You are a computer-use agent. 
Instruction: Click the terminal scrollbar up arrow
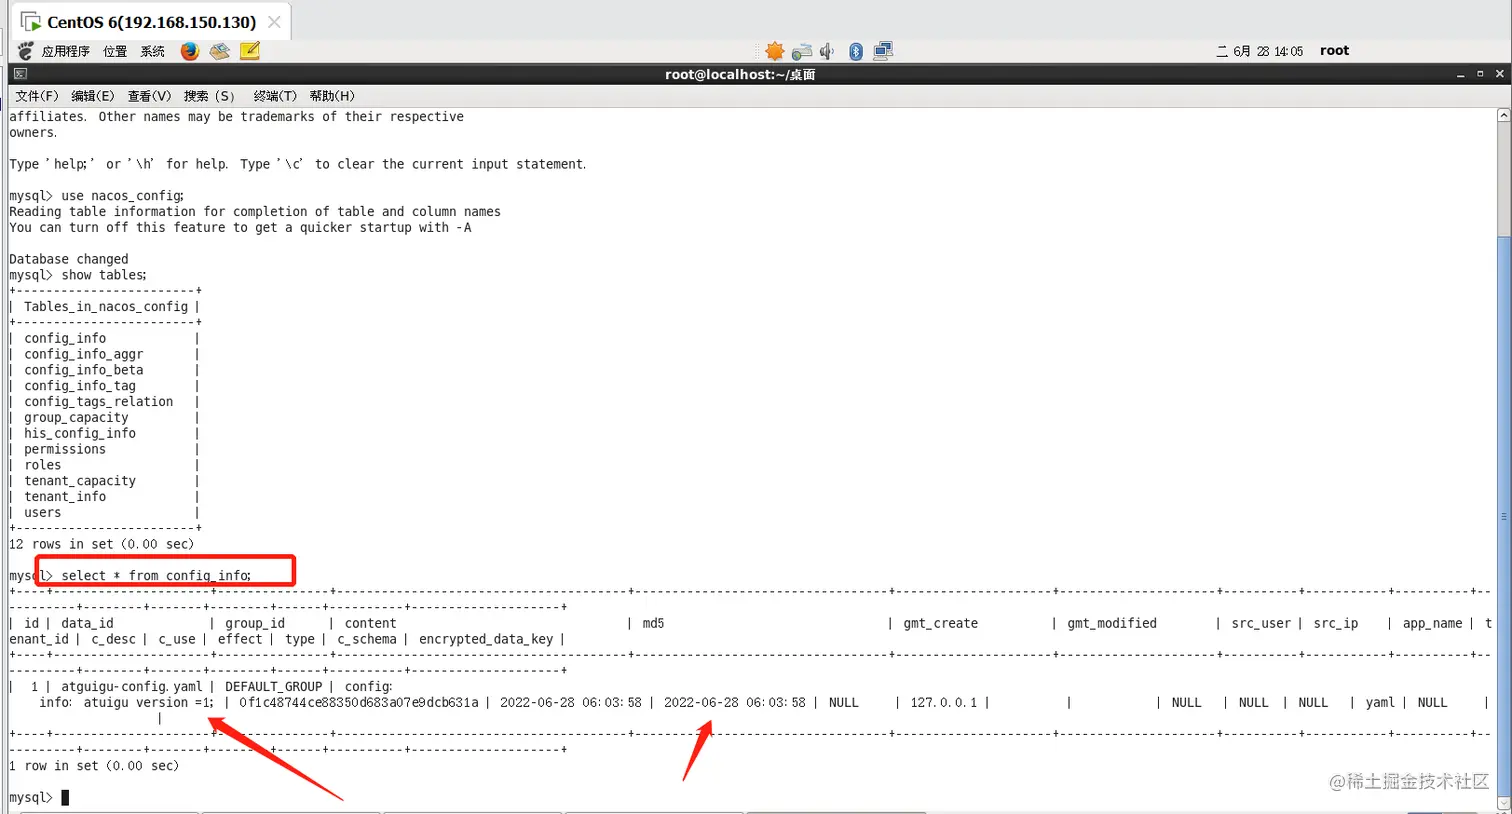(1504, 116)
